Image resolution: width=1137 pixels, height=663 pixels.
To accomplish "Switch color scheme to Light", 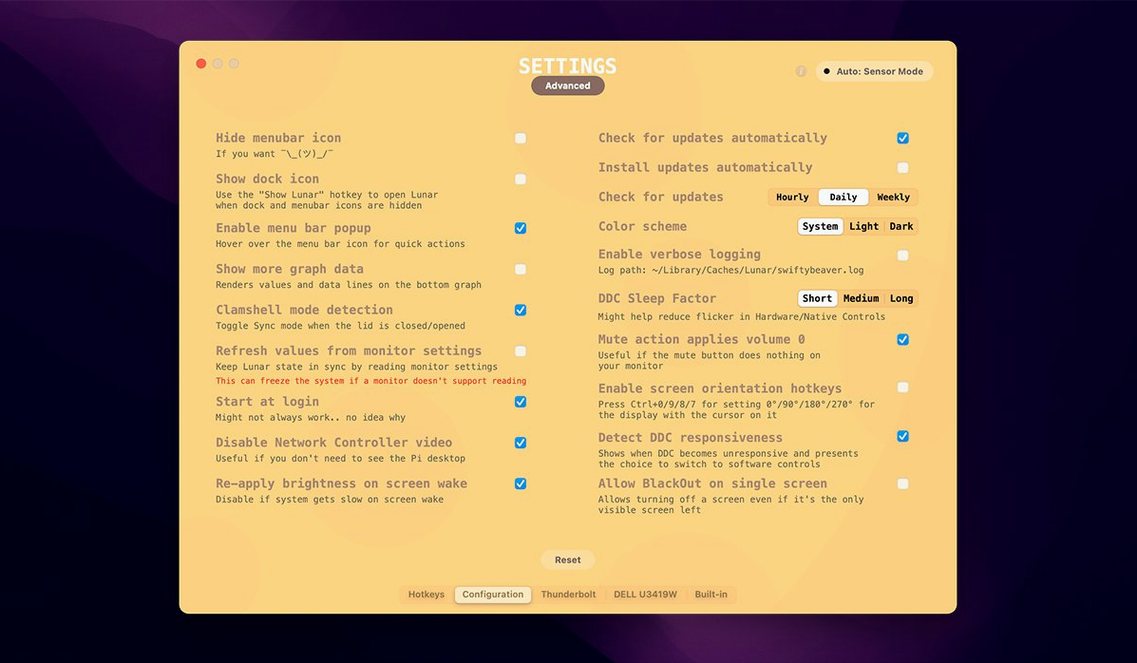I will [864, 226].
